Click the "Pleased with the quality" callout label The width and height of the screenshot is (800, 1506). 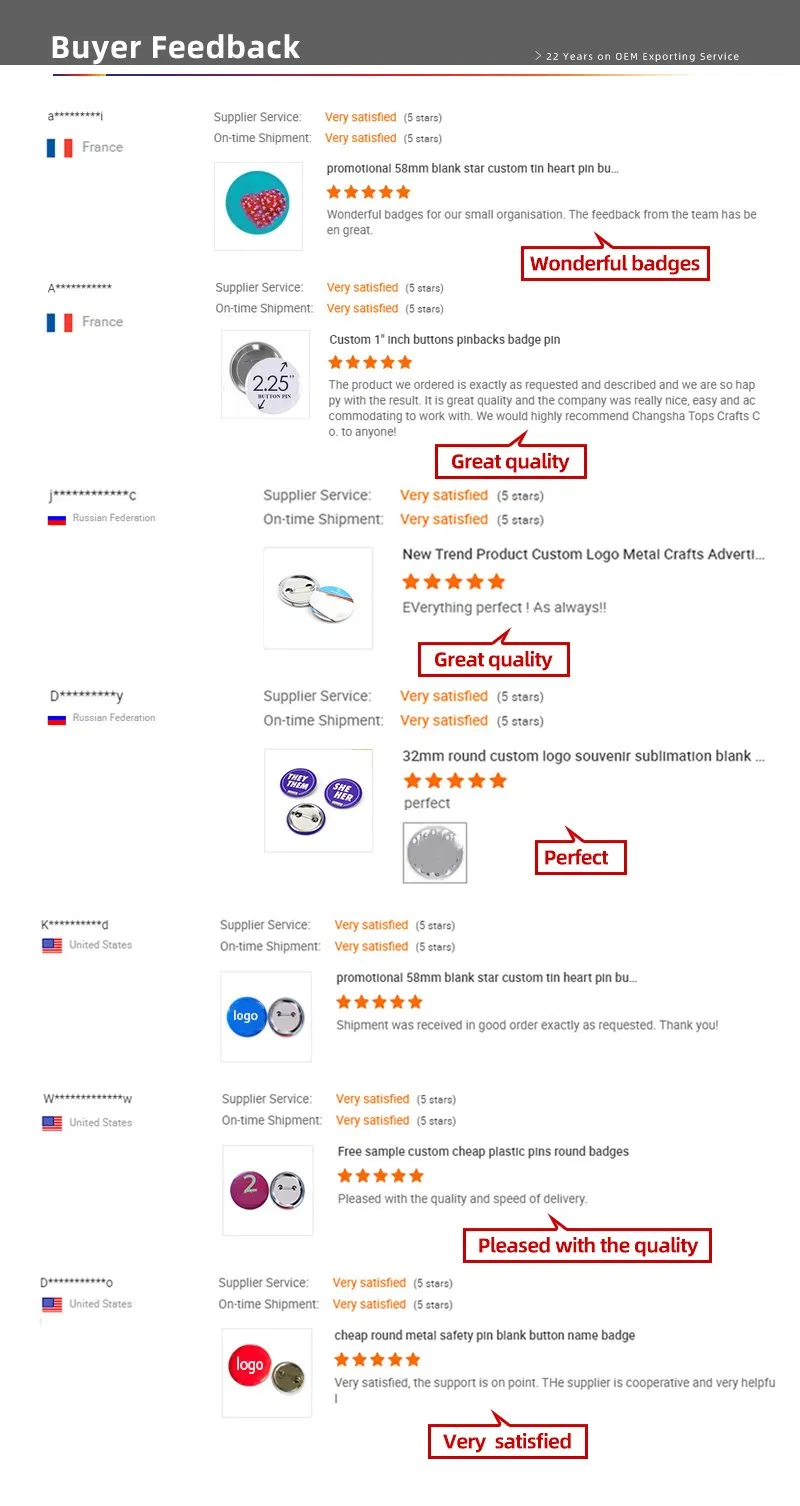tap(587, 1245)
